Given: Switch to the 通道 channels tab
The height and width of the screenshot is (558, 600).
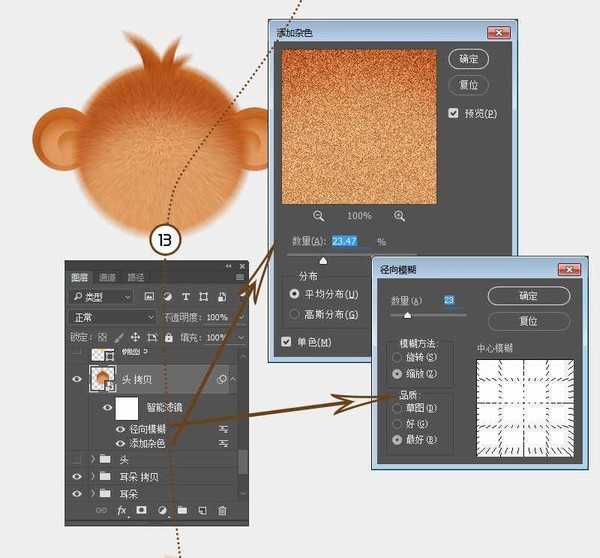Looking at the screenshot, I should tap(107, 277).
